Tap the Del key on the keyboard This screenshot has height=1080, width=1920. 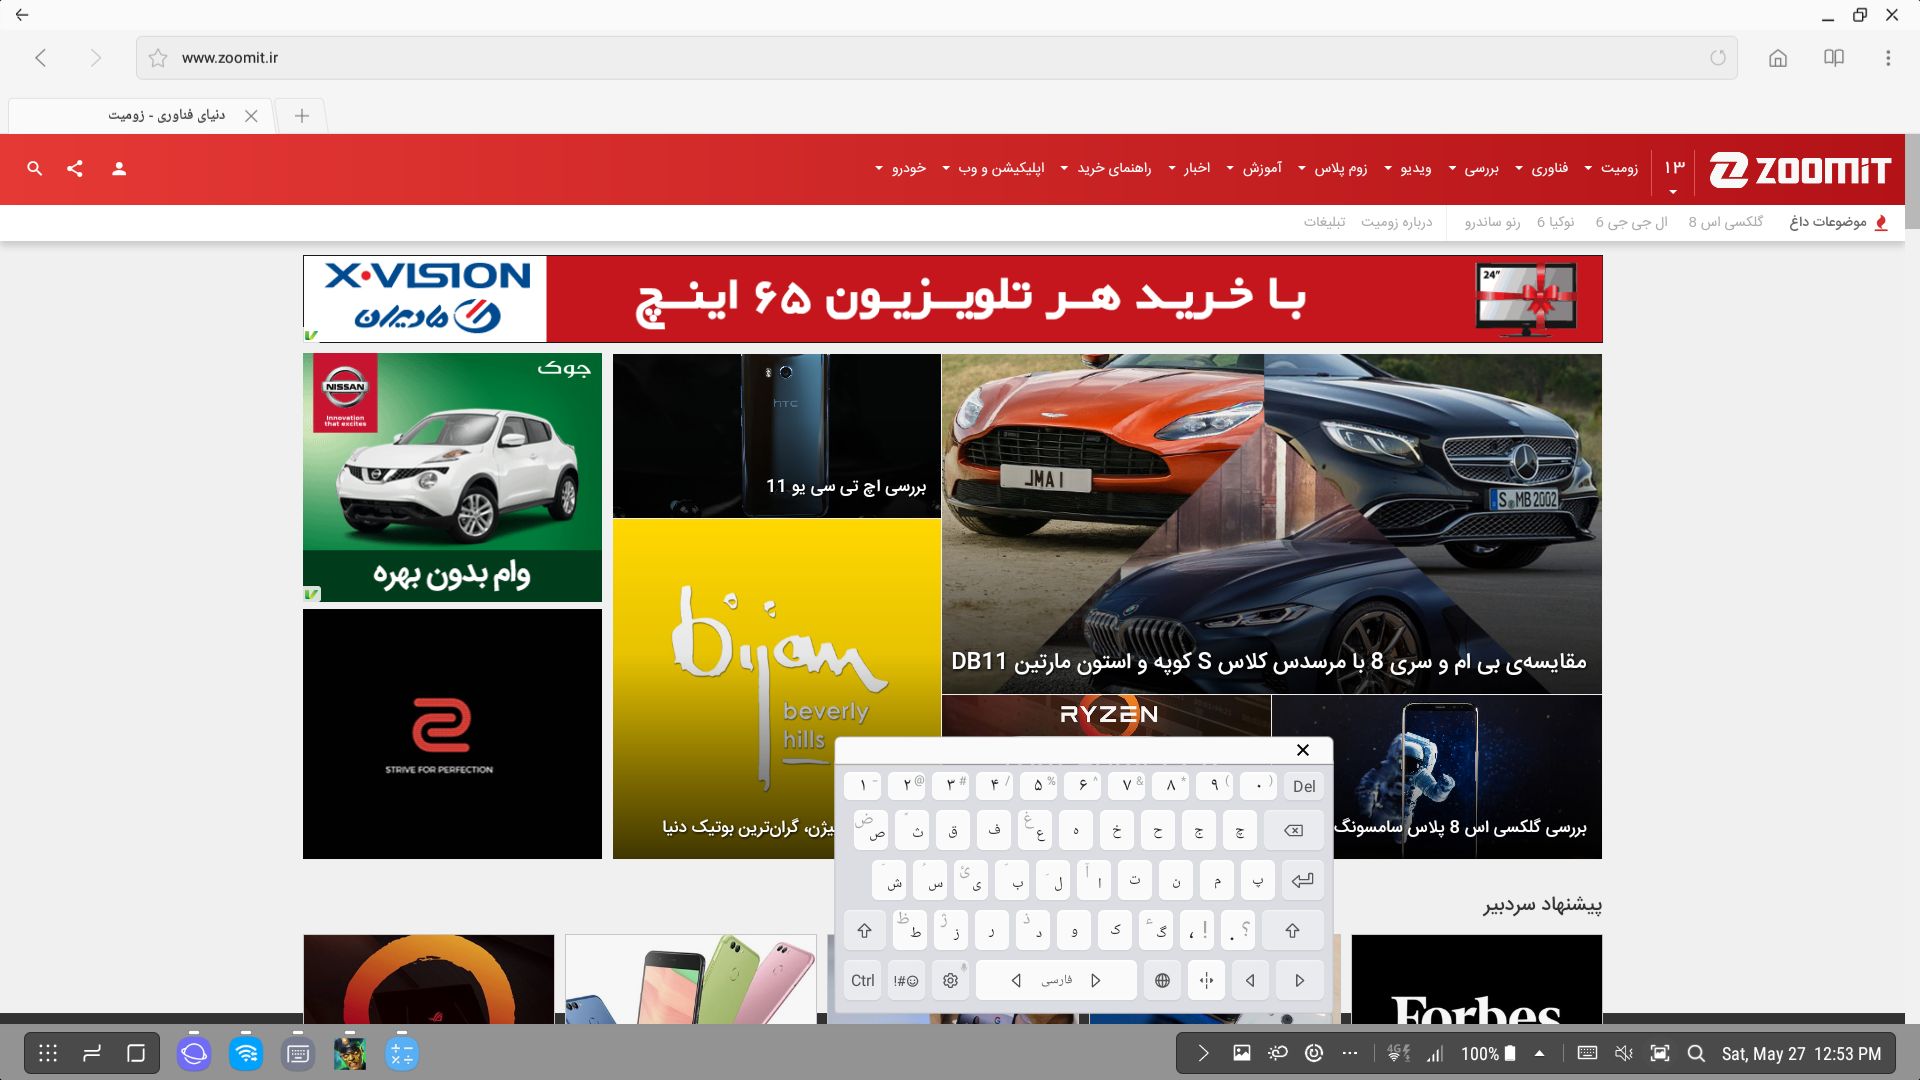[x=1304, y=786]
